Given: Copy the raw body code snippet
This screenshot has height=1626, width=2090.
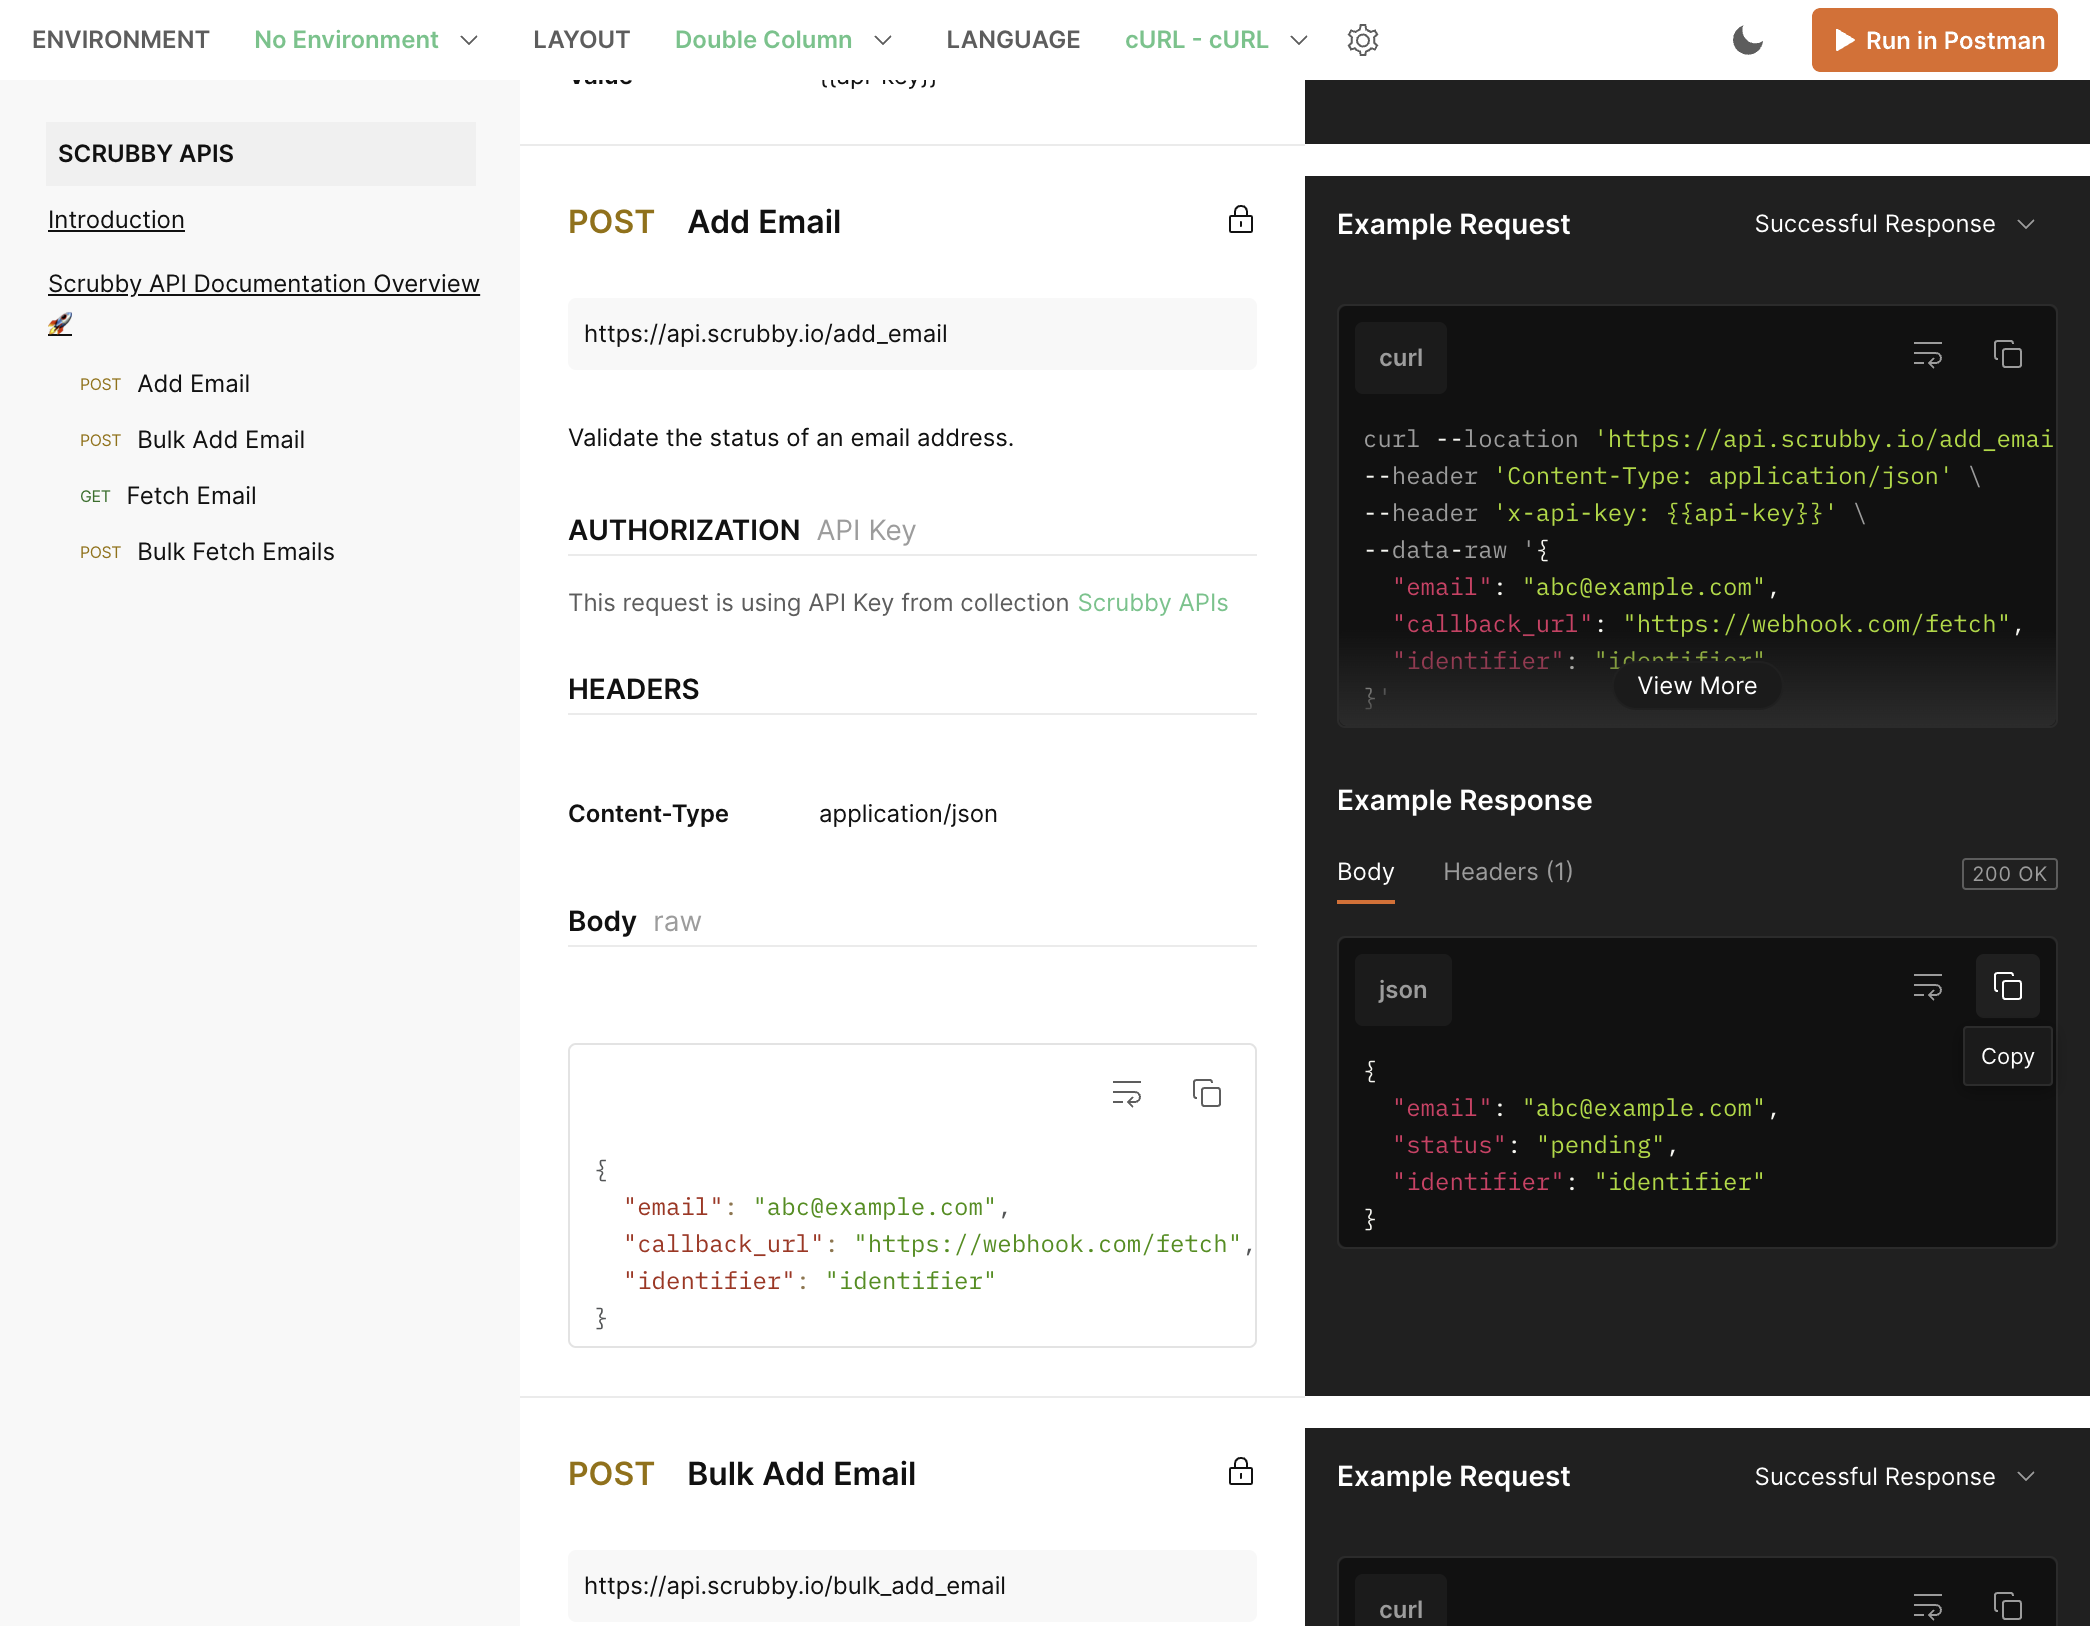Looking at the screenshot, I should (1207, 1093).
